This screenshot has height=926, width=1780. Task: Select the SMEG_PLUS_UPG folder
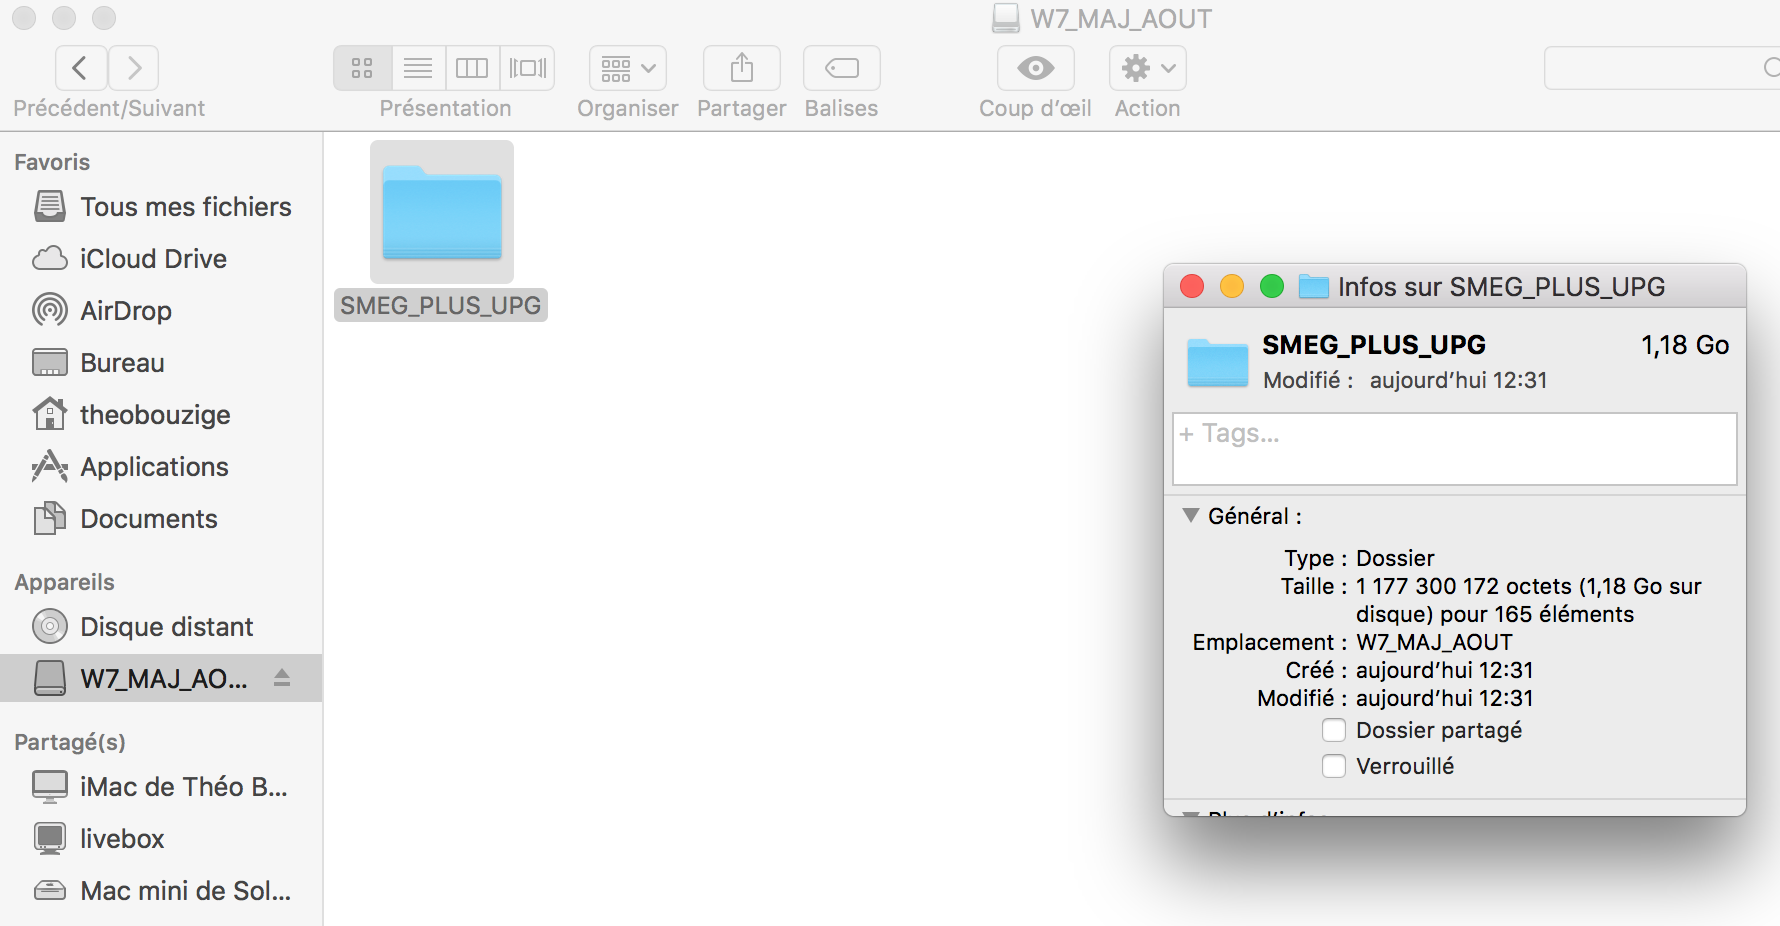(441, 214)
